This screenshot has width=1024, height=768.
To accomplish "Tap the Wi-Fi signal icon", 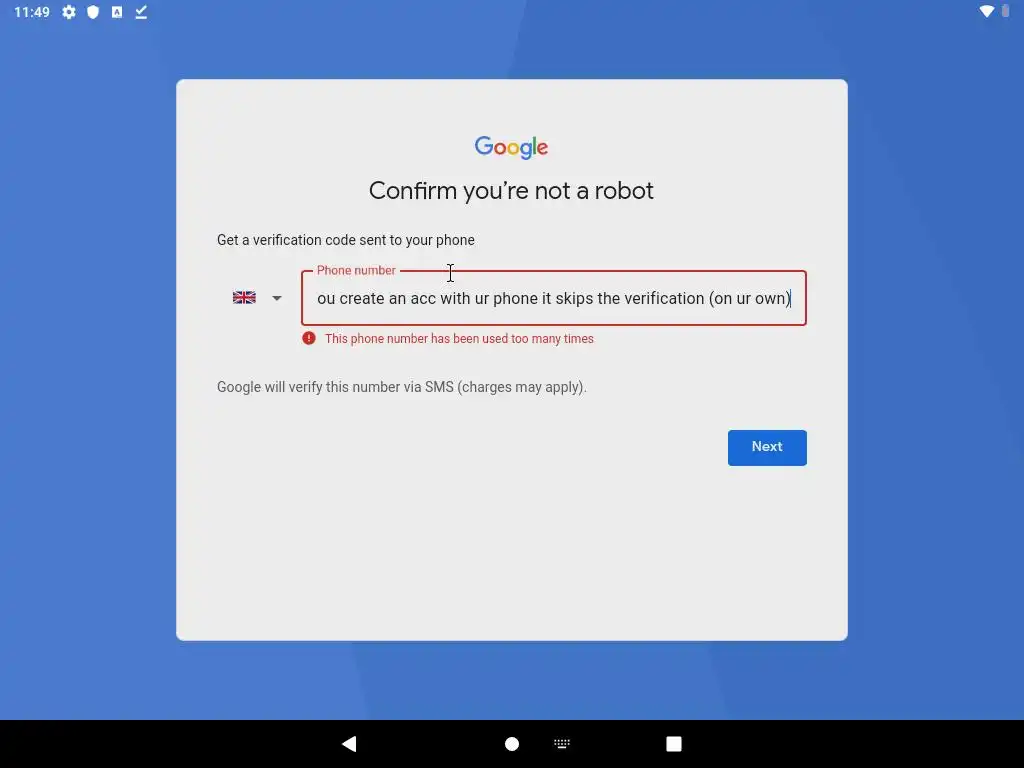I will click(x=986, y=11).
